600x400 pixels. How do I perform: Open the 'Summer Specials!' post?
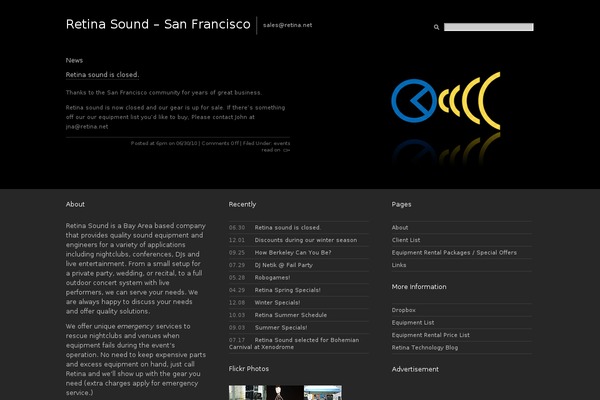[x=281, y=328]
